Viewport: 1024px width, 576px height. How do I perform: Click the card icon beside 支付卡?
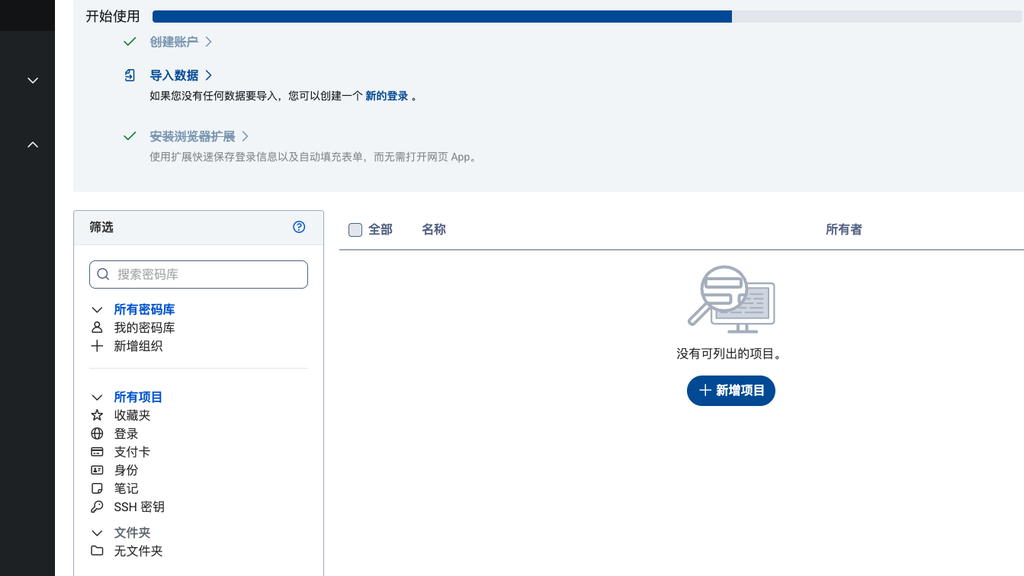(x=97, y=452)
